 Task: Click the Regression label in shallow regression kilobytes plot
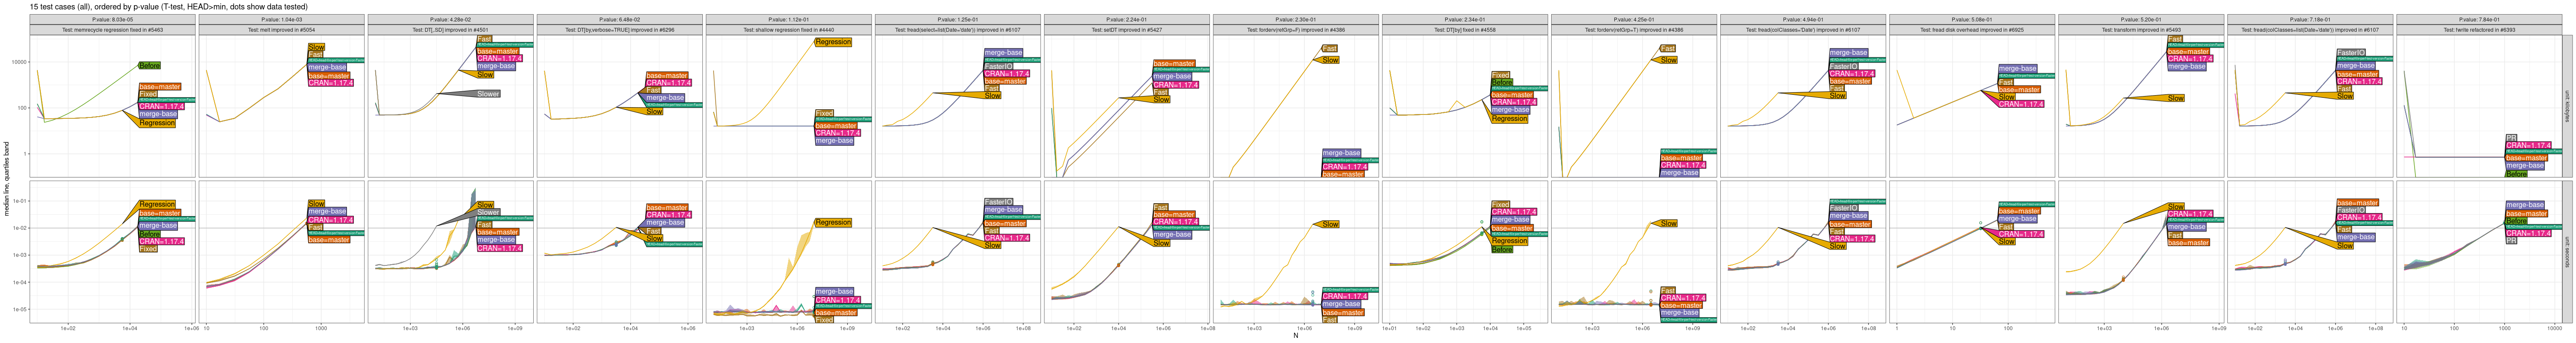(x=832, y=42)
